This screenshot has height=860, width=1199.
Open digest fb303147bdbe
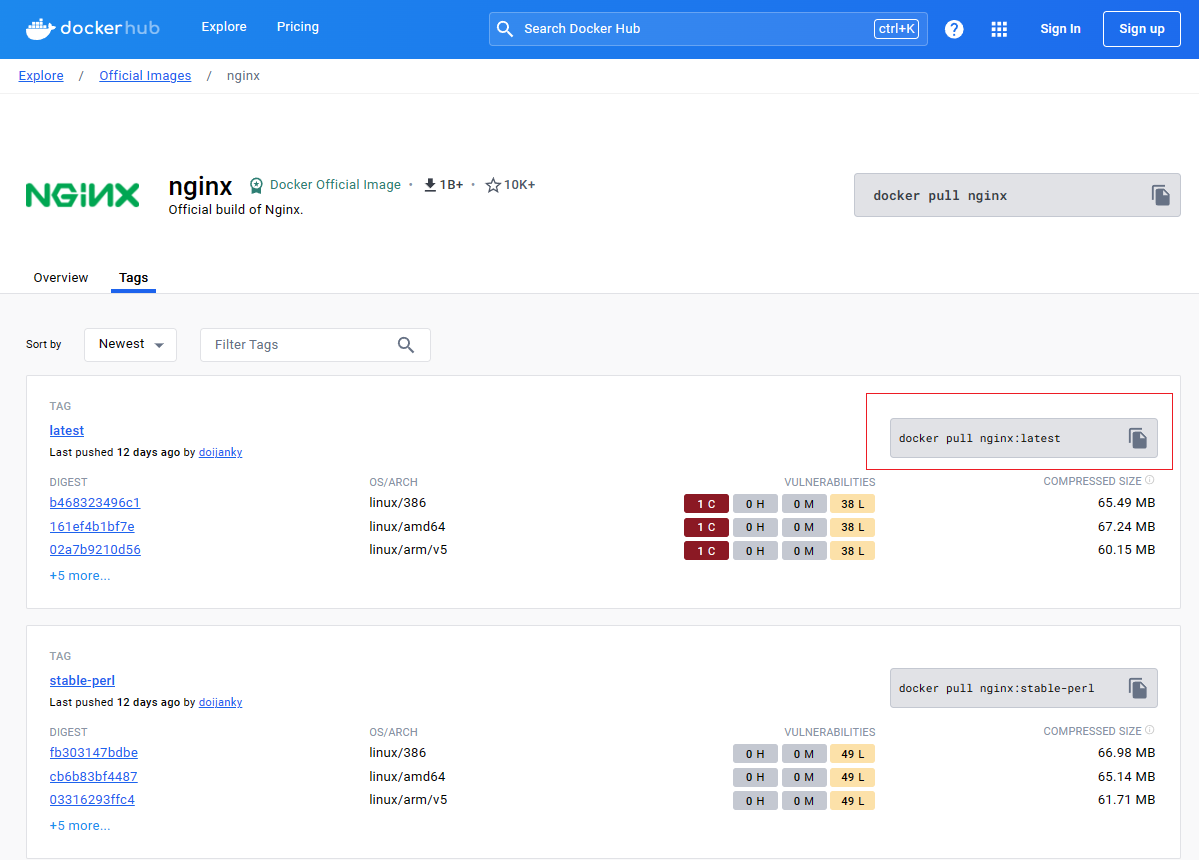coord(93,752)
